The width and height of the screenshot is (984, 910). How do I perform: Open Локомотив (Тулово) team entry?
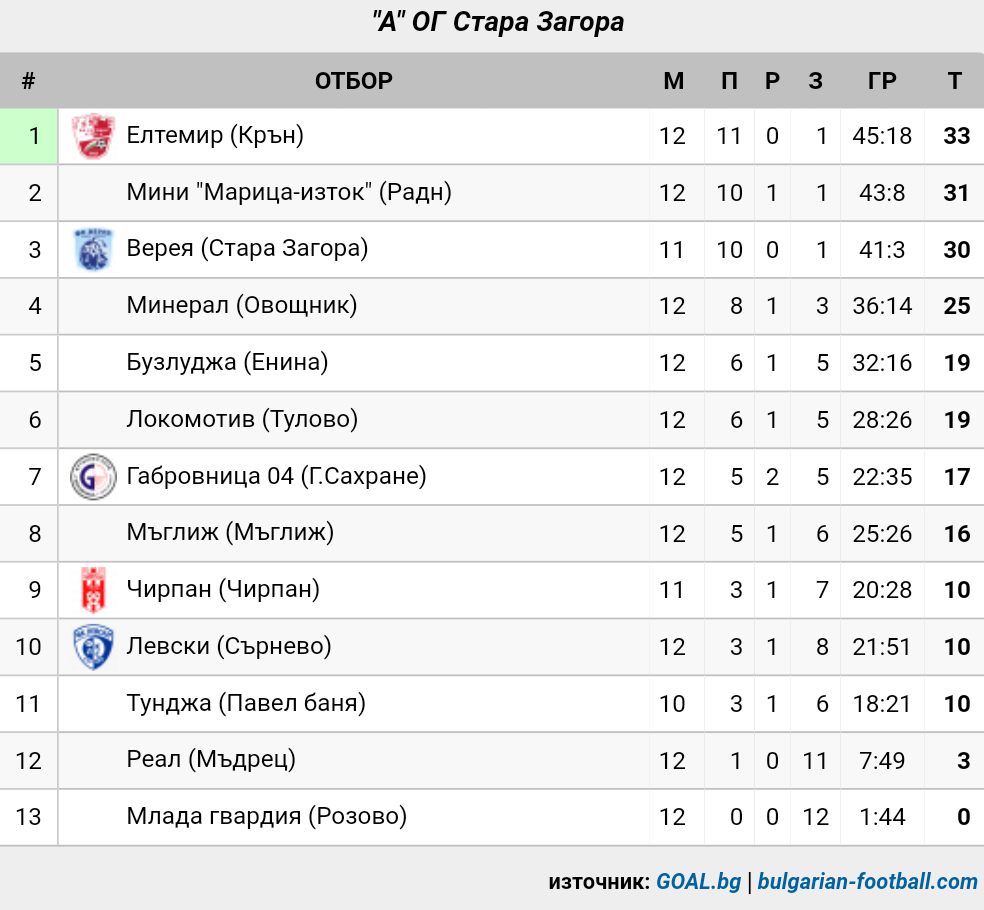pyautogui.click(x=242, y=419)
